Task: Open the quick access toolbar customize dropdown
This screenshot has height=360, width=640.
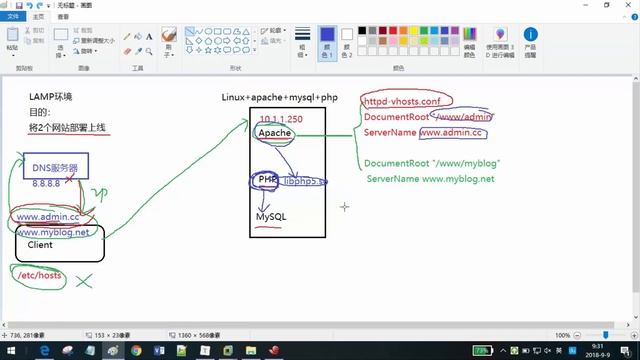Action: pyautogui.click(x=48, y=6)
